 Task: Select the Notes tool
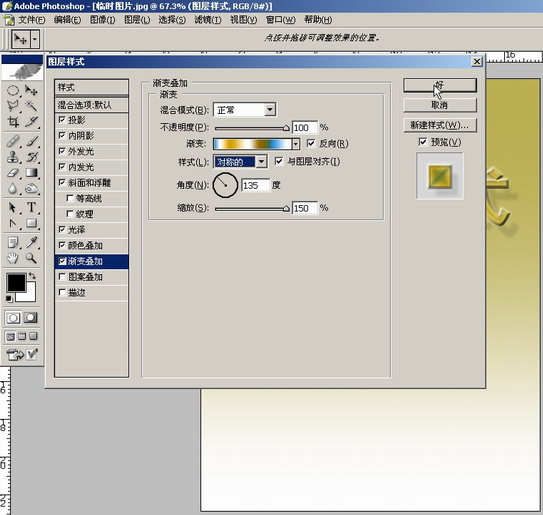(x=13, y=242)
